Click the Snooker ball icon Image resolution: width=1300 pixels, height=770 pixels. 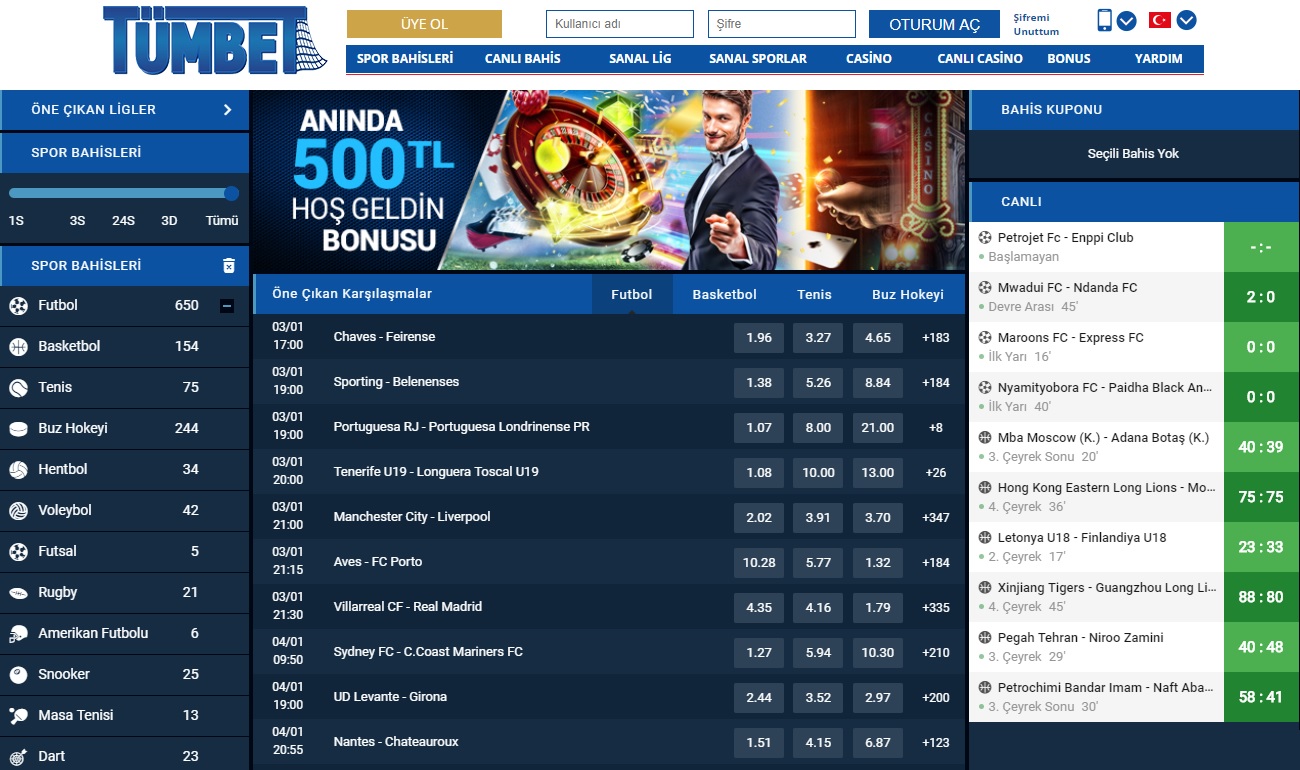point(18,675)
